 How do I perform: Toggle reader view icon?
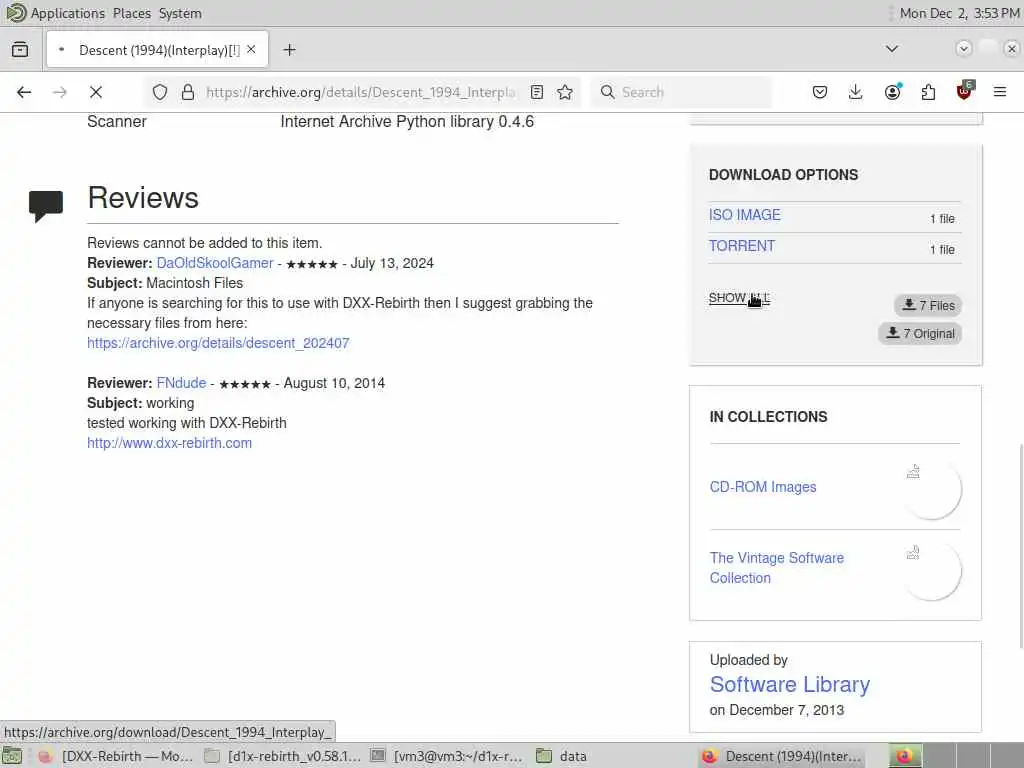click(x=537, y=92)
